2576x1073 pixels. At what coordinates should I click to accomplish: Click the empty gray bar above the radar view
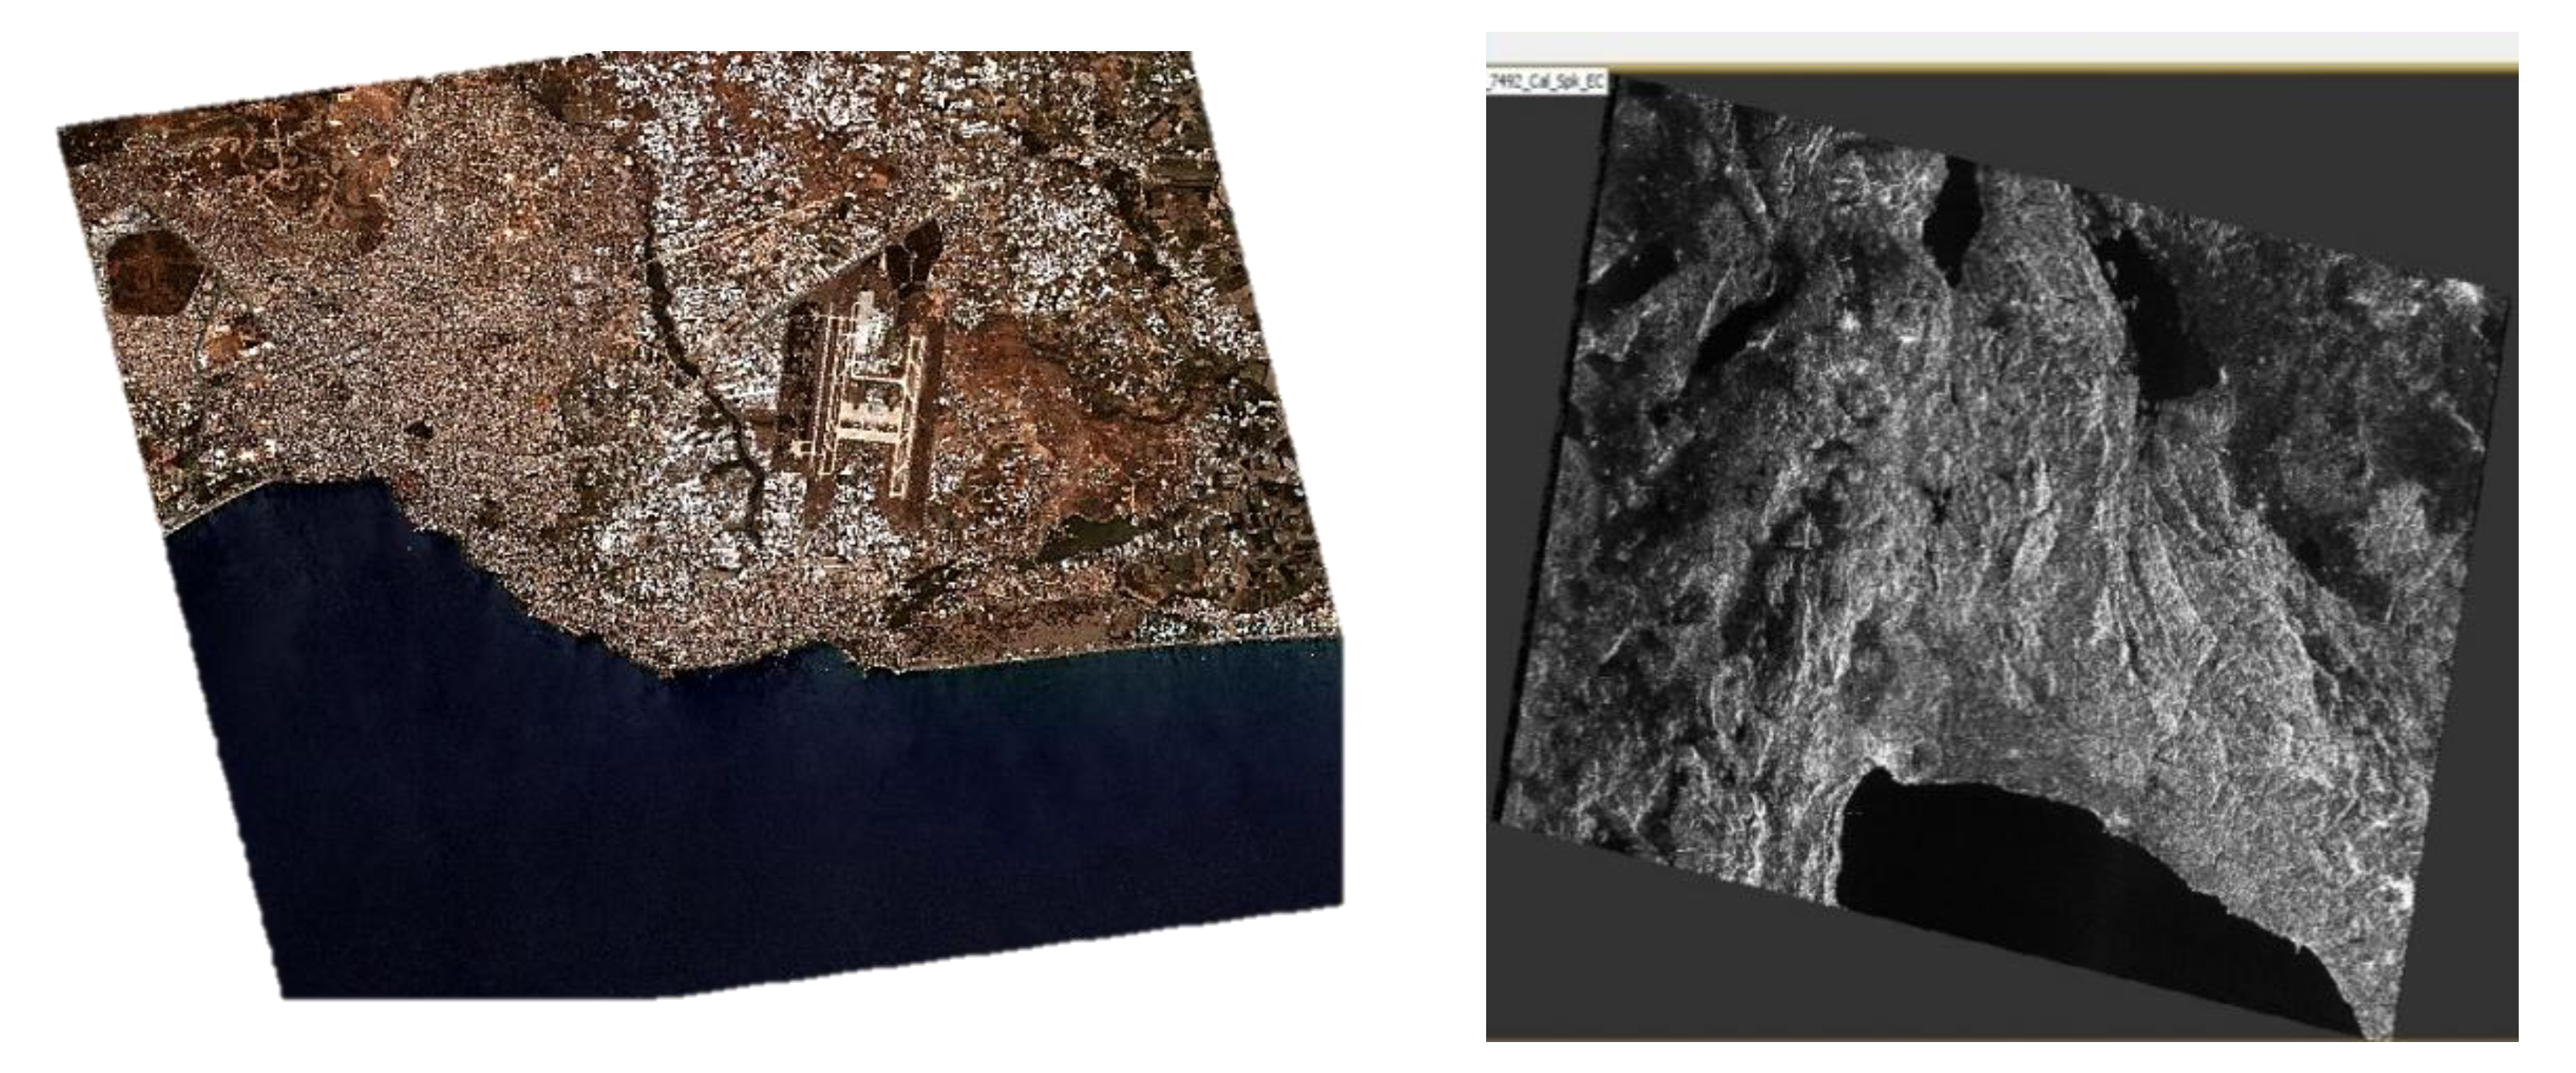point(2000,47)
